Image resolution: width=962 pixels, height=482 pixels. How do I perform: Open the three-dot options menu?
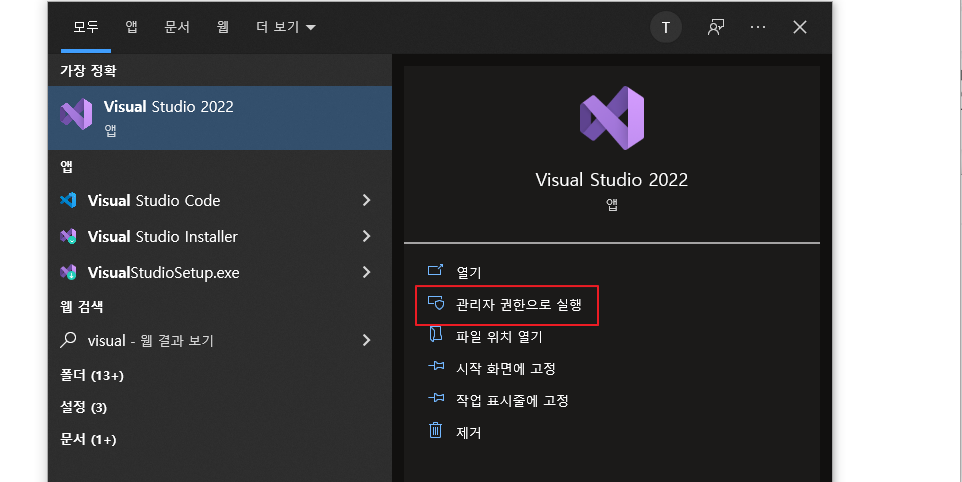pos(758,27)
